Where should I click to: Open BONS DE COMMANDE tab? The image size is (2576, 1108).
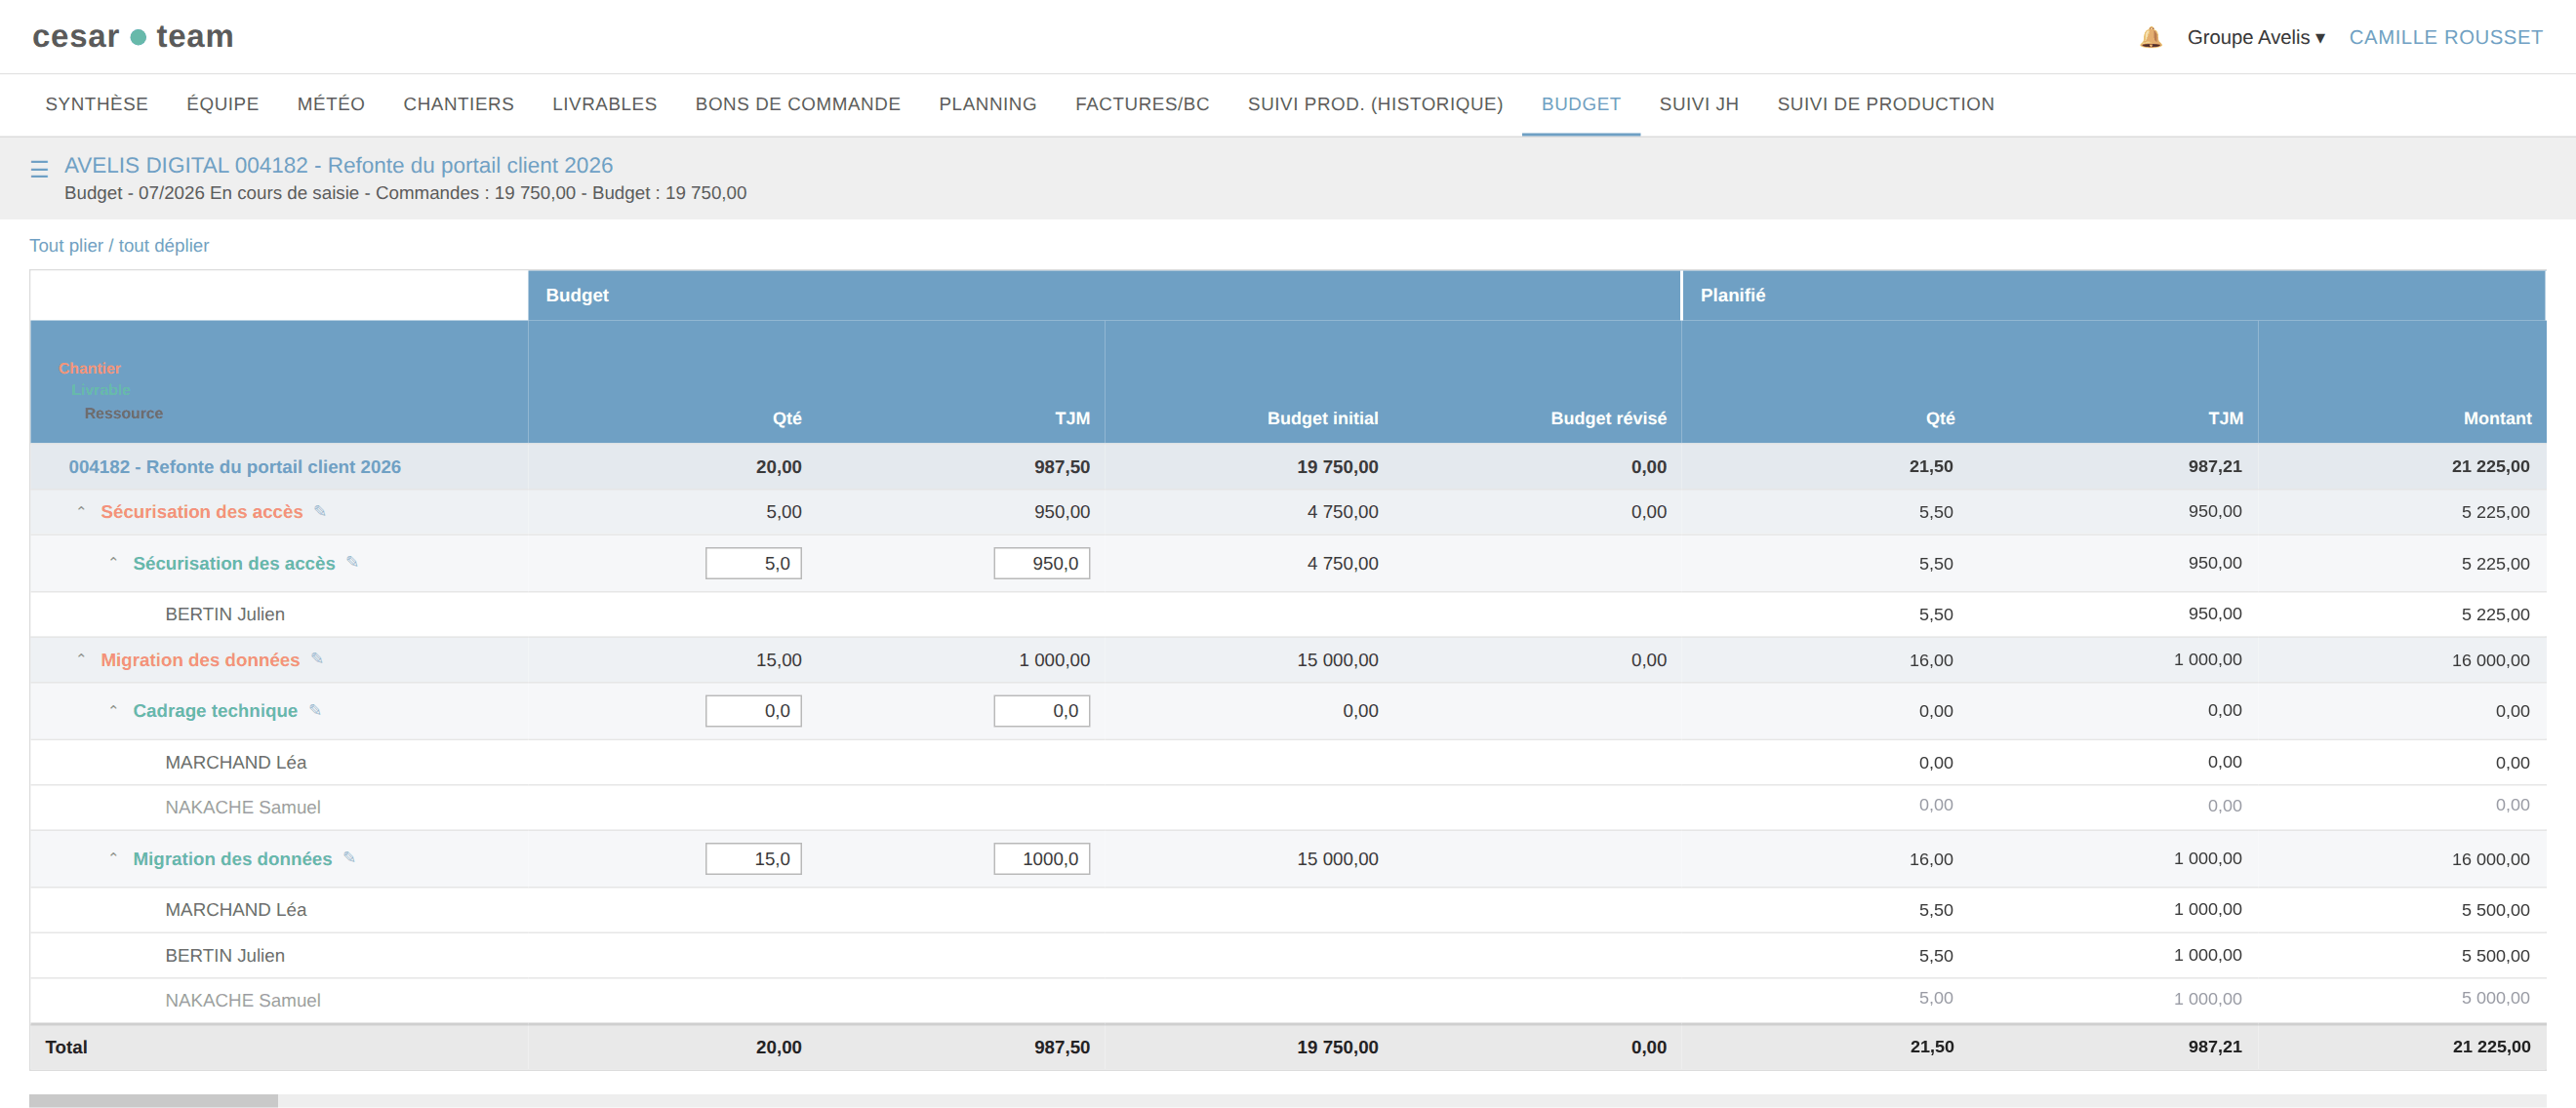click(797, 104)
